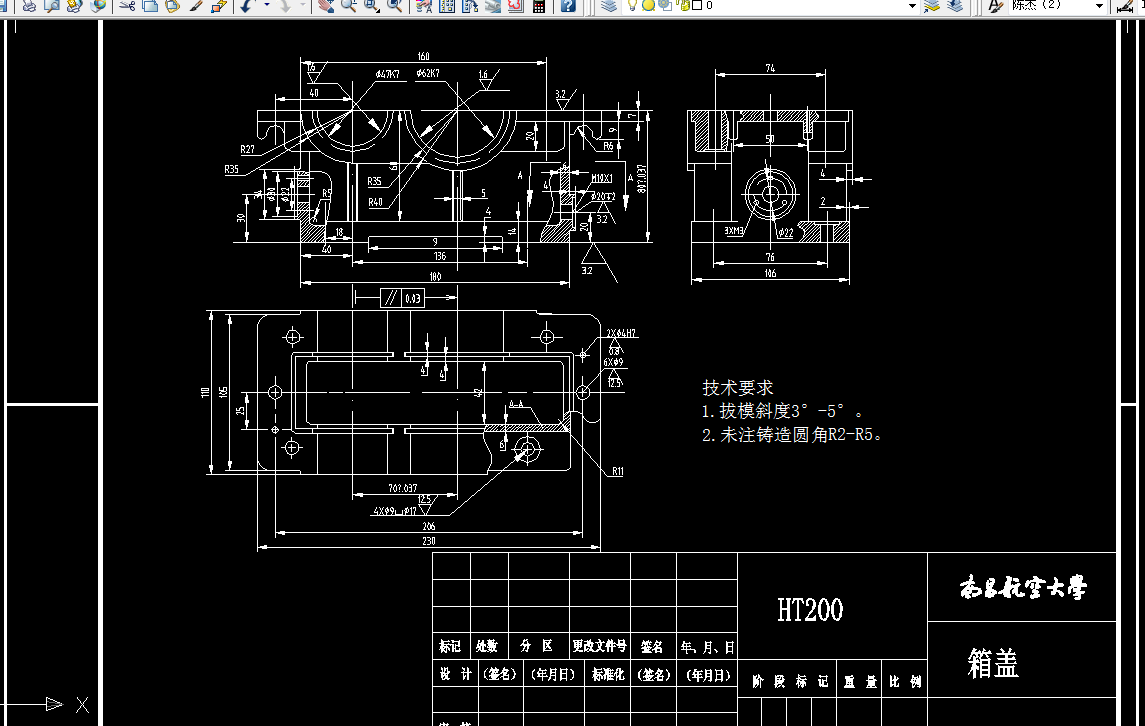Select the Pan Realtime hand tool

[x=327, y=7]
